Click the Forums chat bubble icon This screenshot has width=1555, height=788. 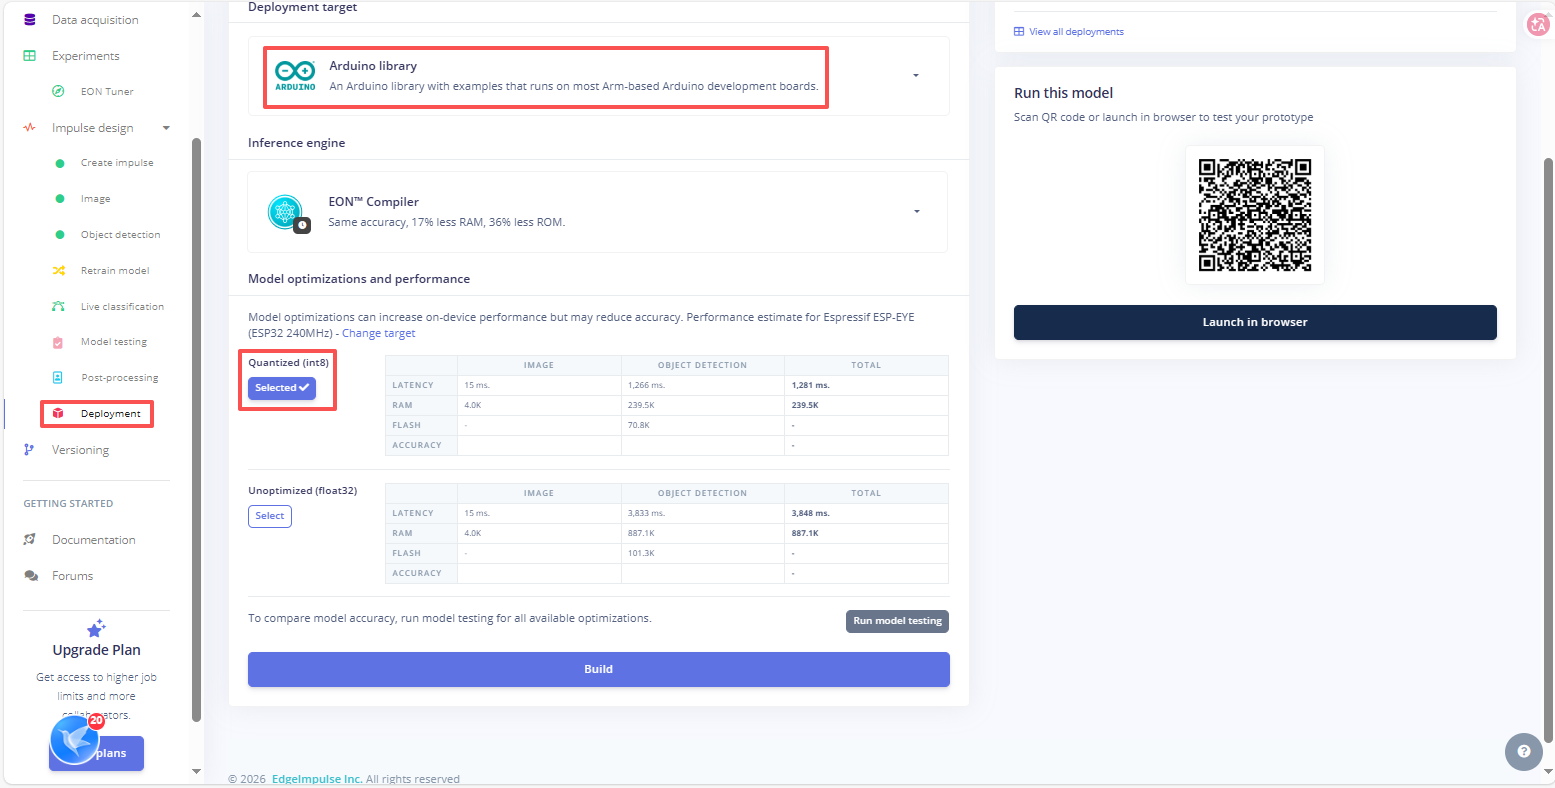31,576
